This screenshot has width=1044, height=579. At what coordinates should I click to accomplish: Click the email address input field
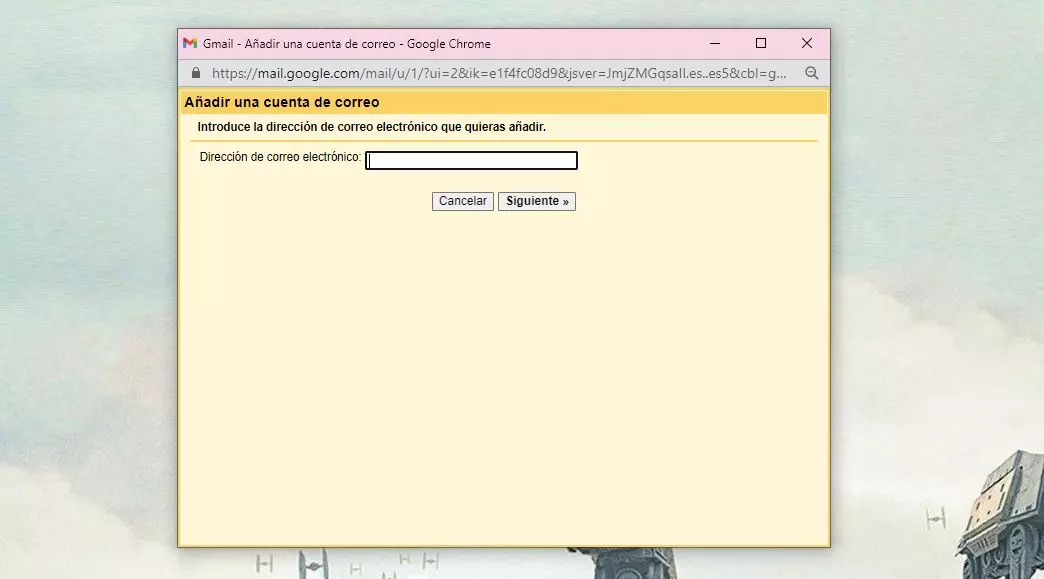coord(471,160)
